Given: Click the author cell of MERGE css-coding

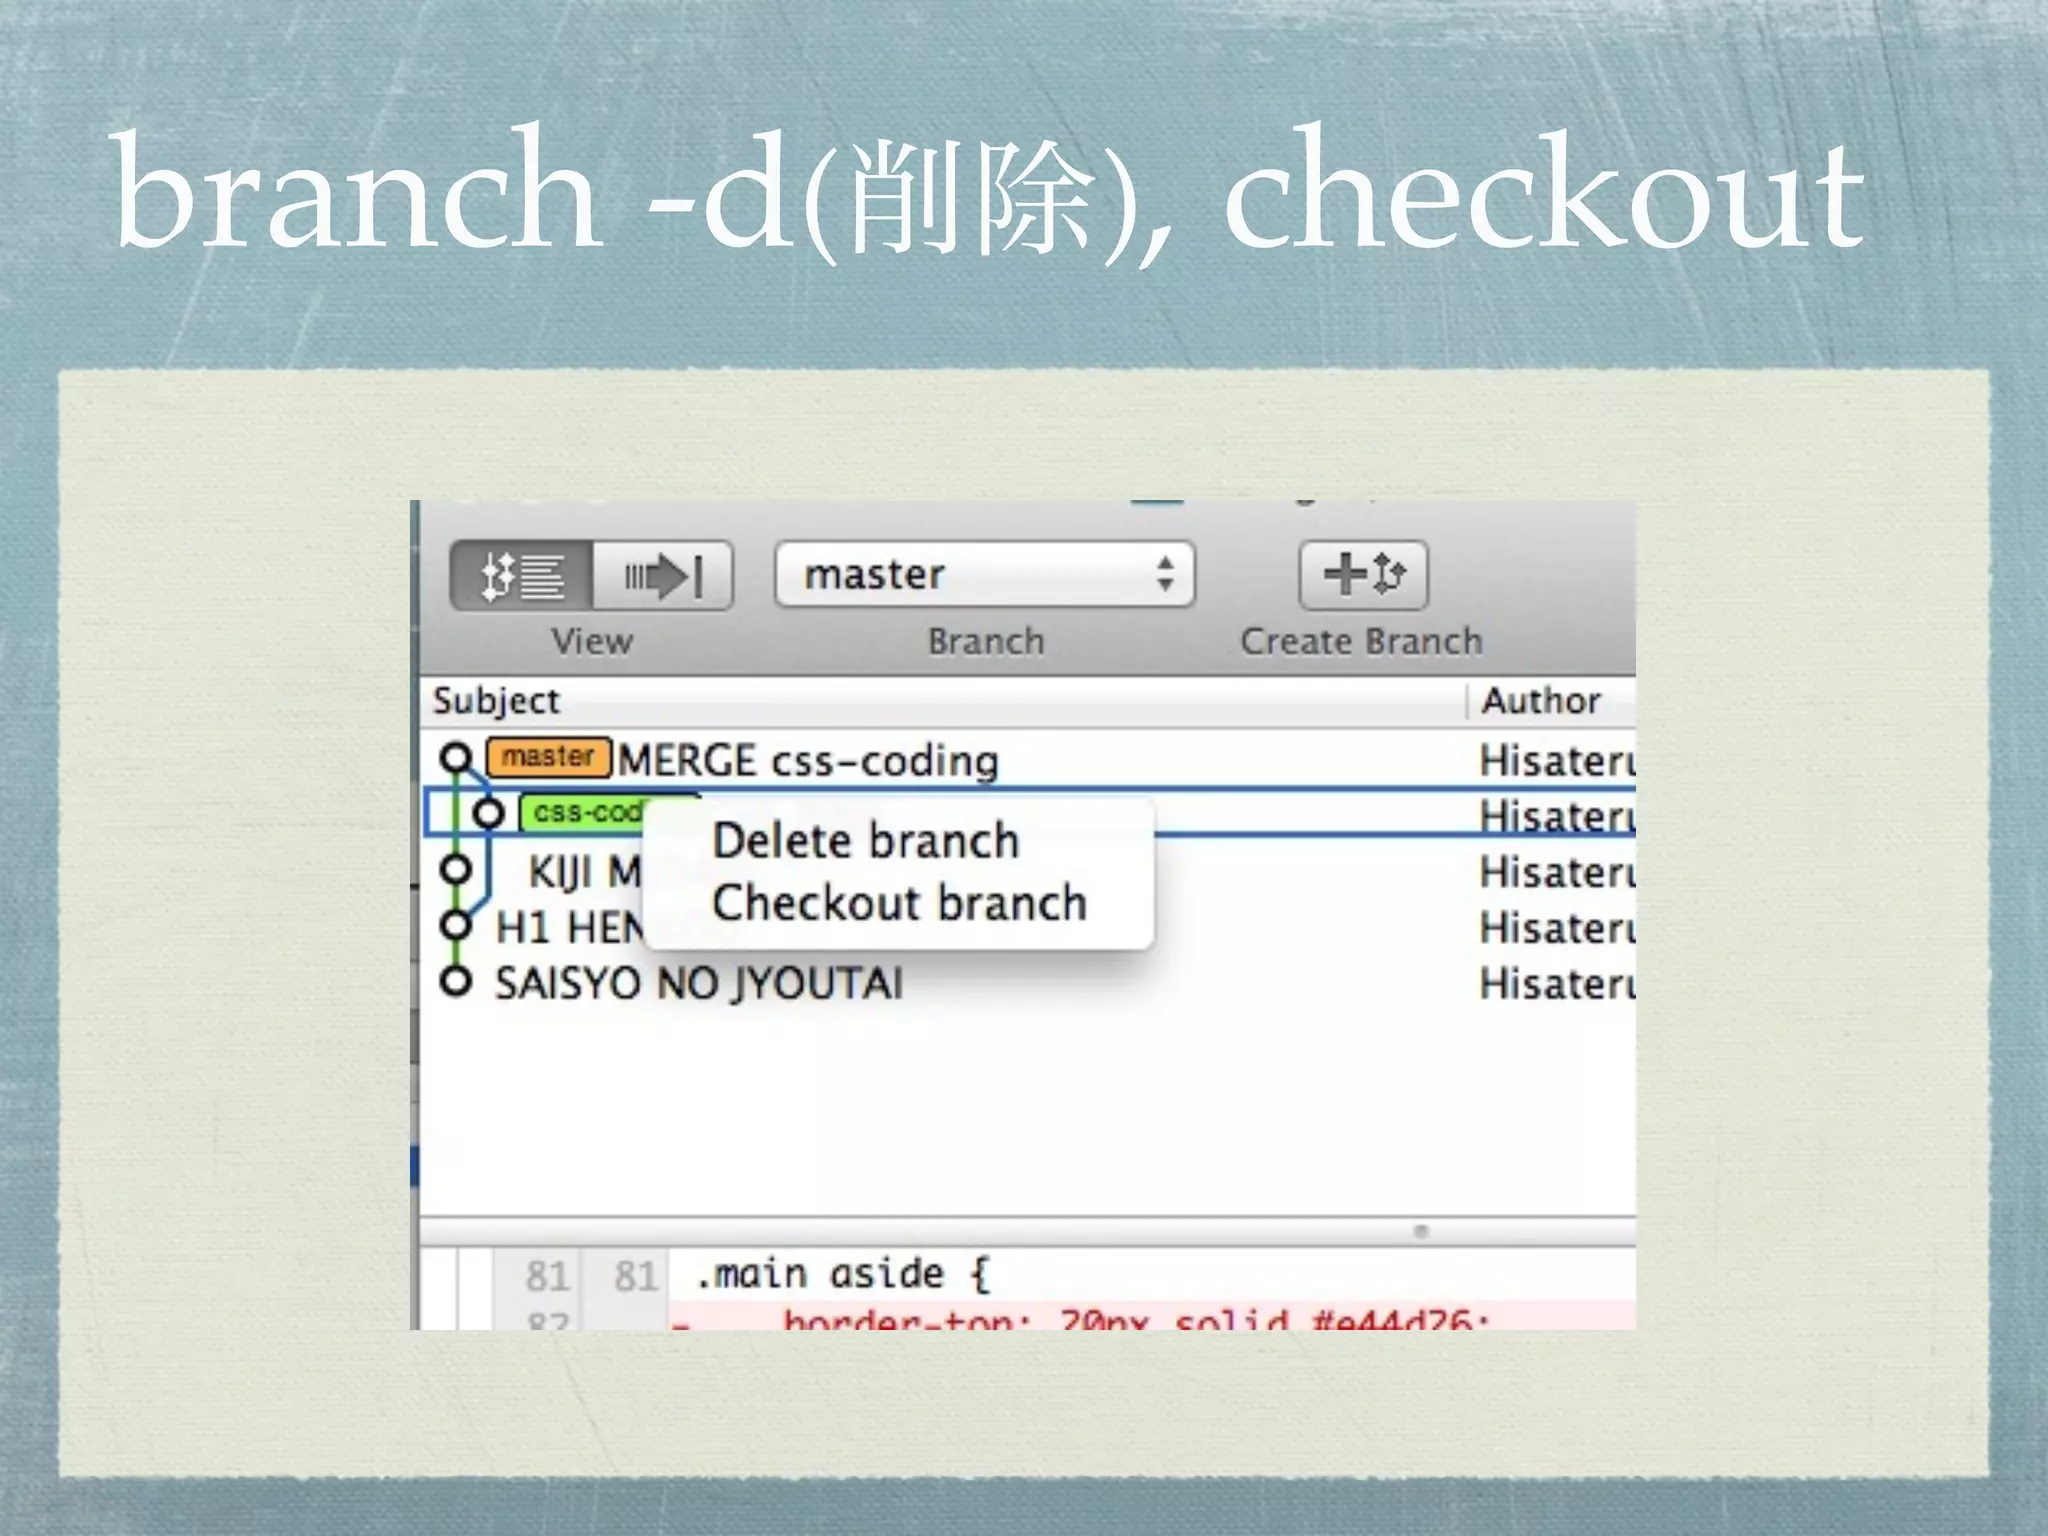Looking at the screenshot, I should point(1557,761).
